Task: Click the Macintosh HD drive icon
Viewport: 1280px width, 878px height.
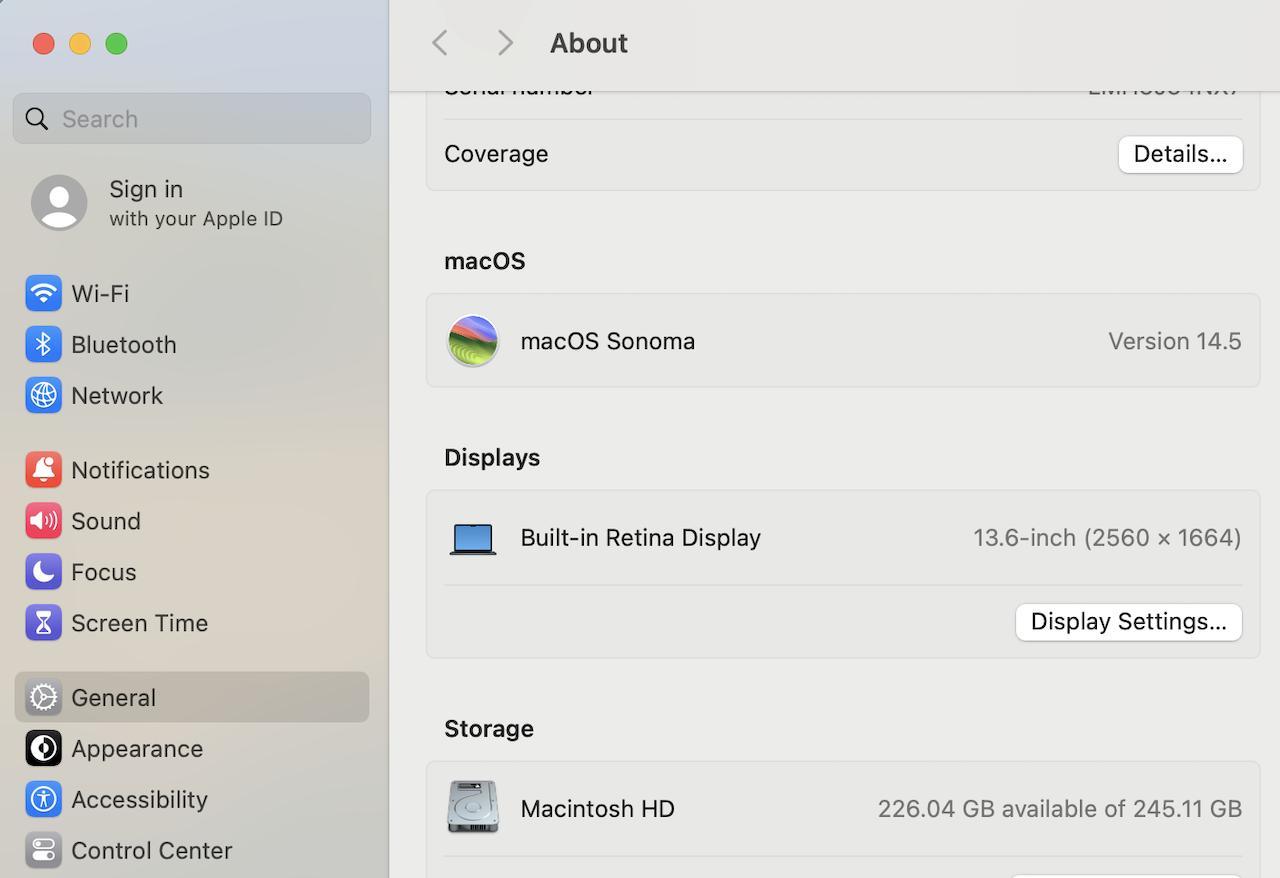Action: click(x=473, y=807)
